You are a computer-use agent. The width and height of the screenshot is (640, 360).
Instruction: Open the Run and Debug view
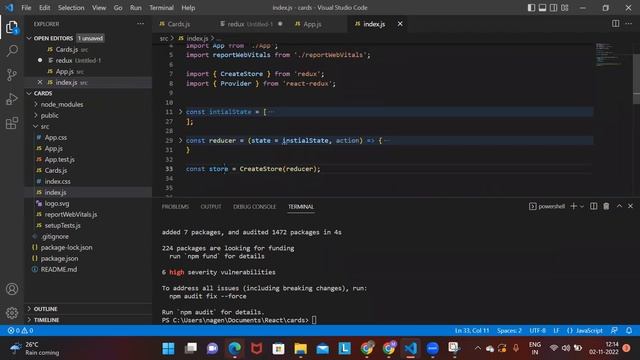tap(12, 99)
